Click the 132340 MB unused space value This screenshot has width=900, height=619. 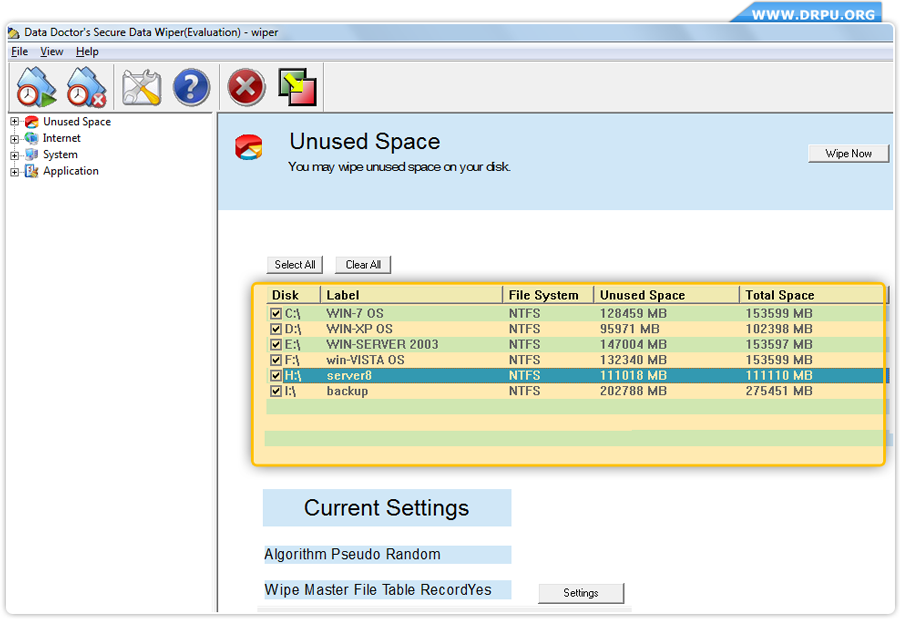pos(633,360)
